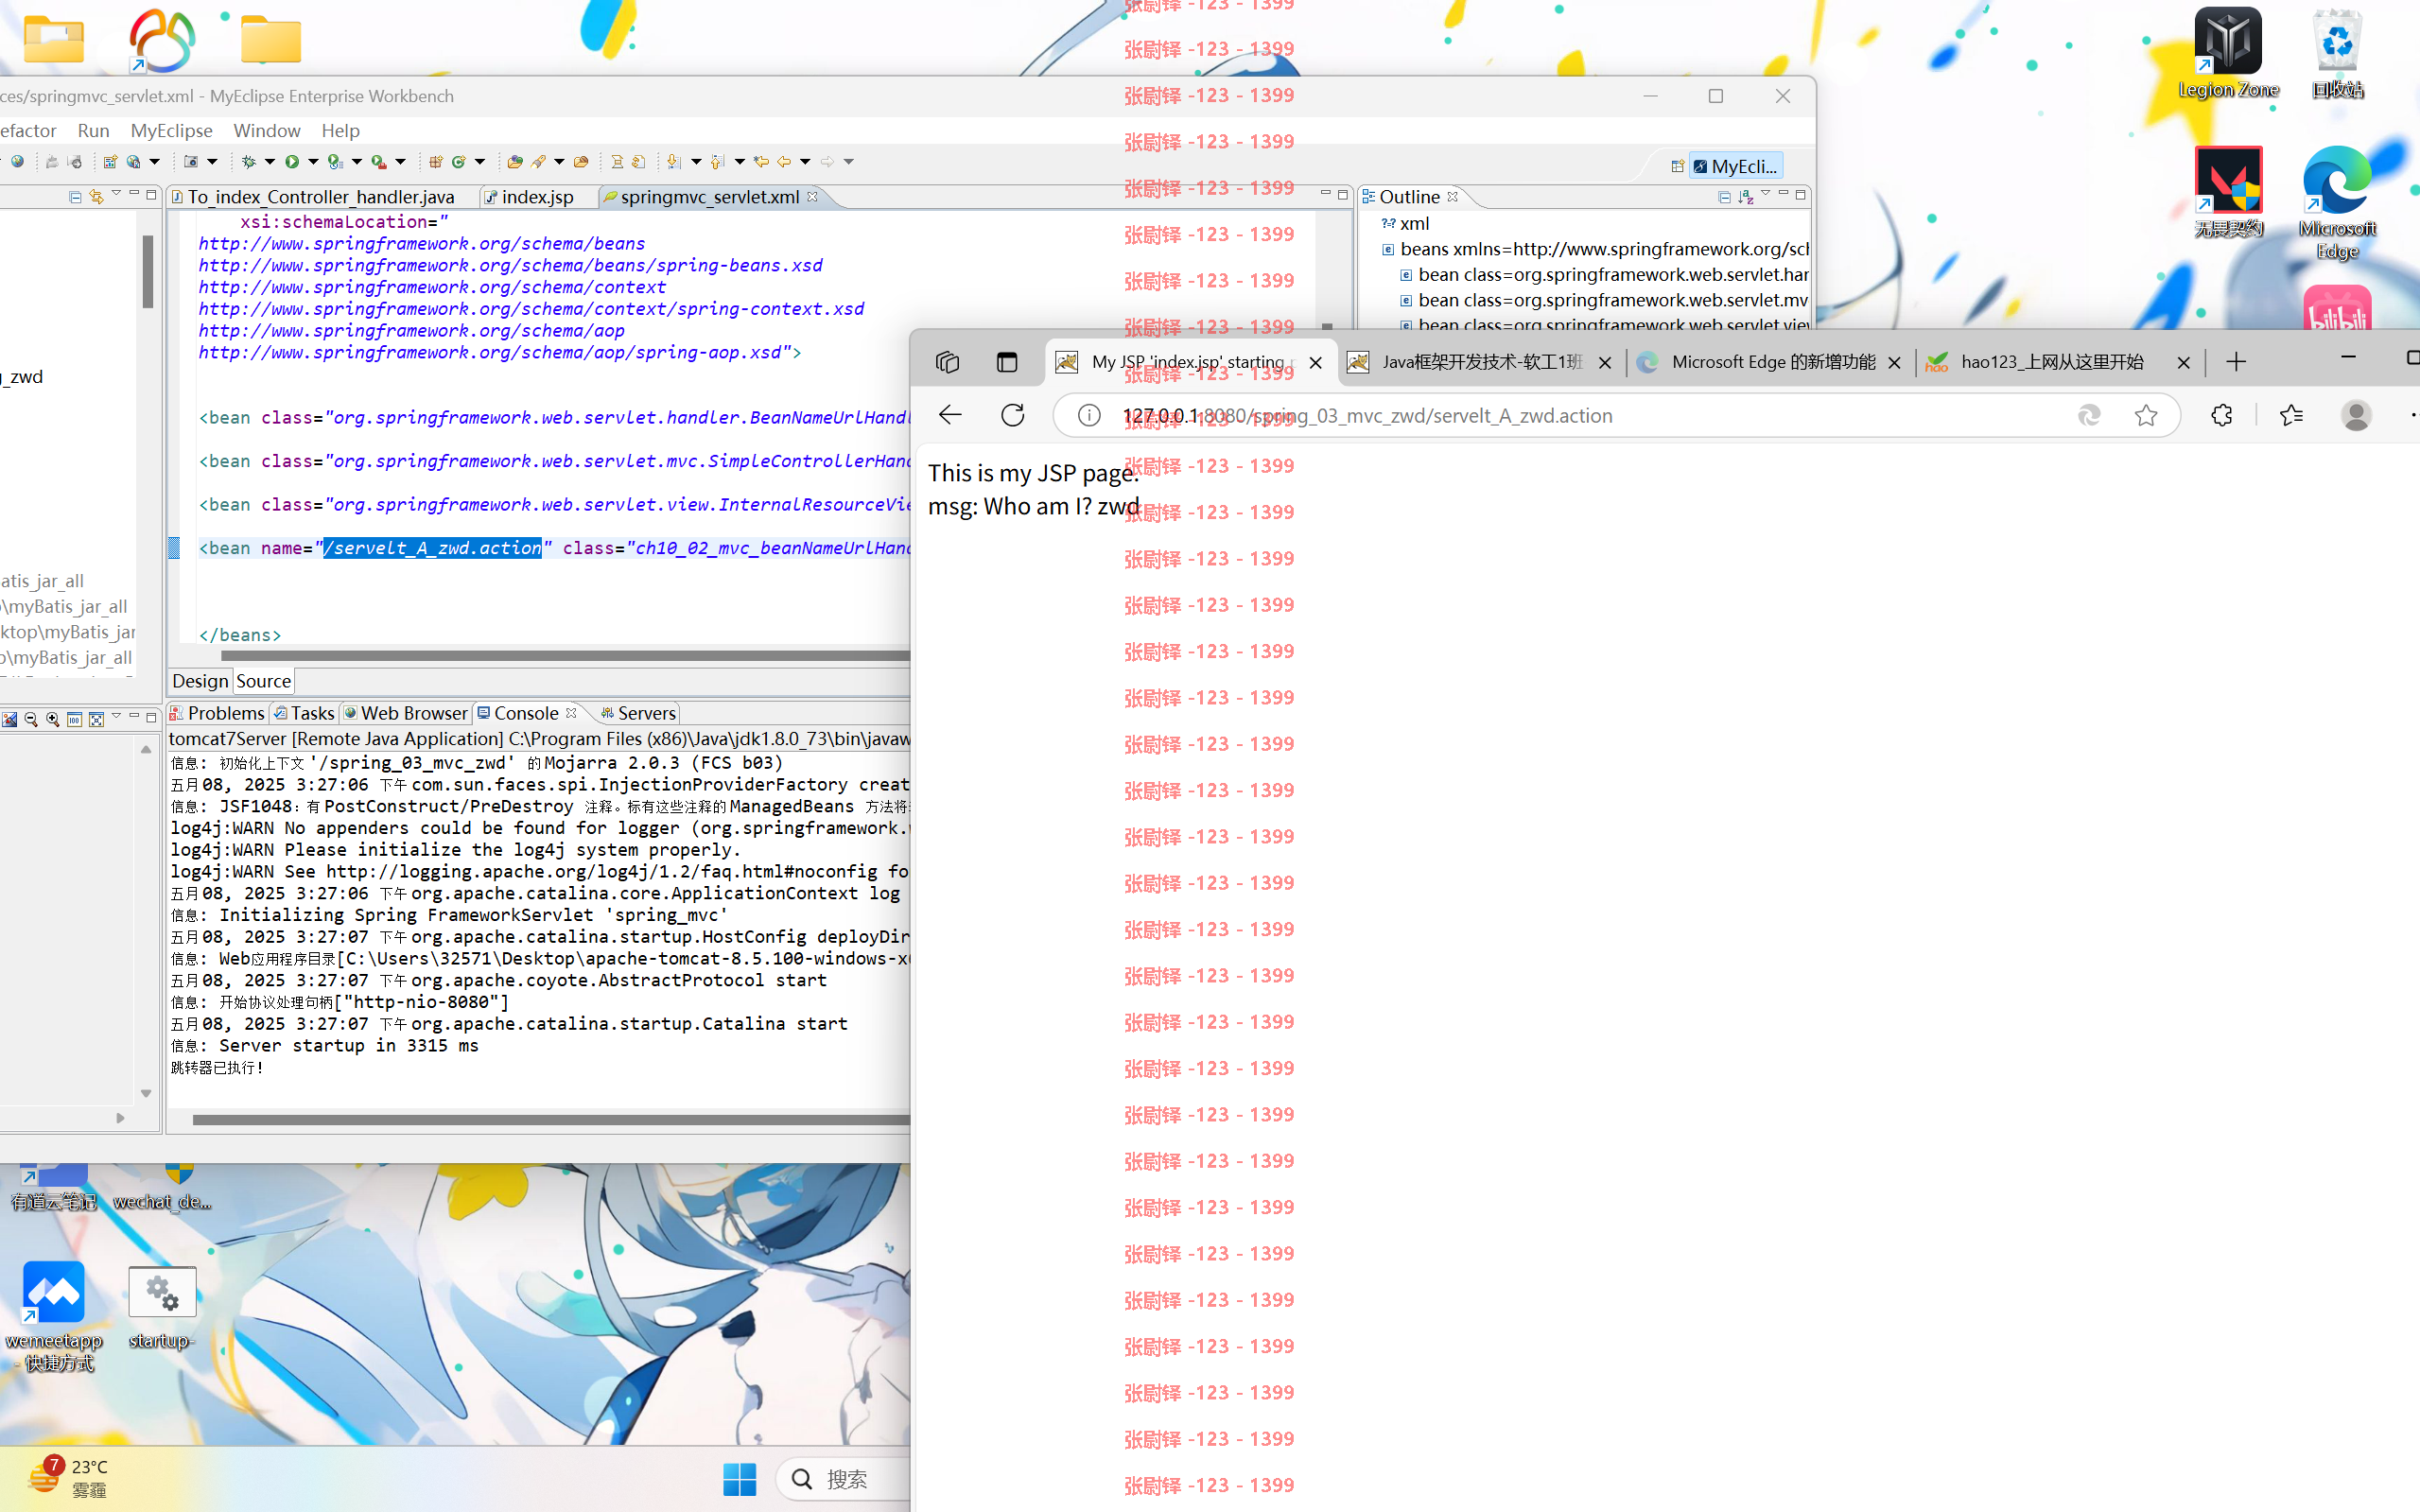The height and width of the screenshot is (1512, 2420).
Task: Add this page to Edge favorites star
Action: 2146,415
